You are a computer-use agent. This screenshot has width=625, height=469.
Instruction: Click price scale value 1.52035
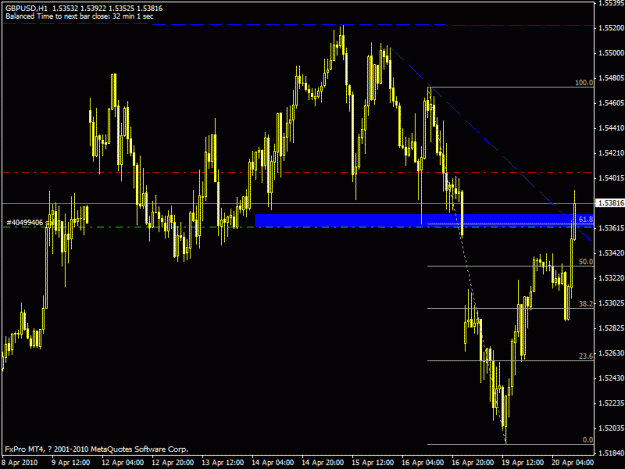point(610,428)
